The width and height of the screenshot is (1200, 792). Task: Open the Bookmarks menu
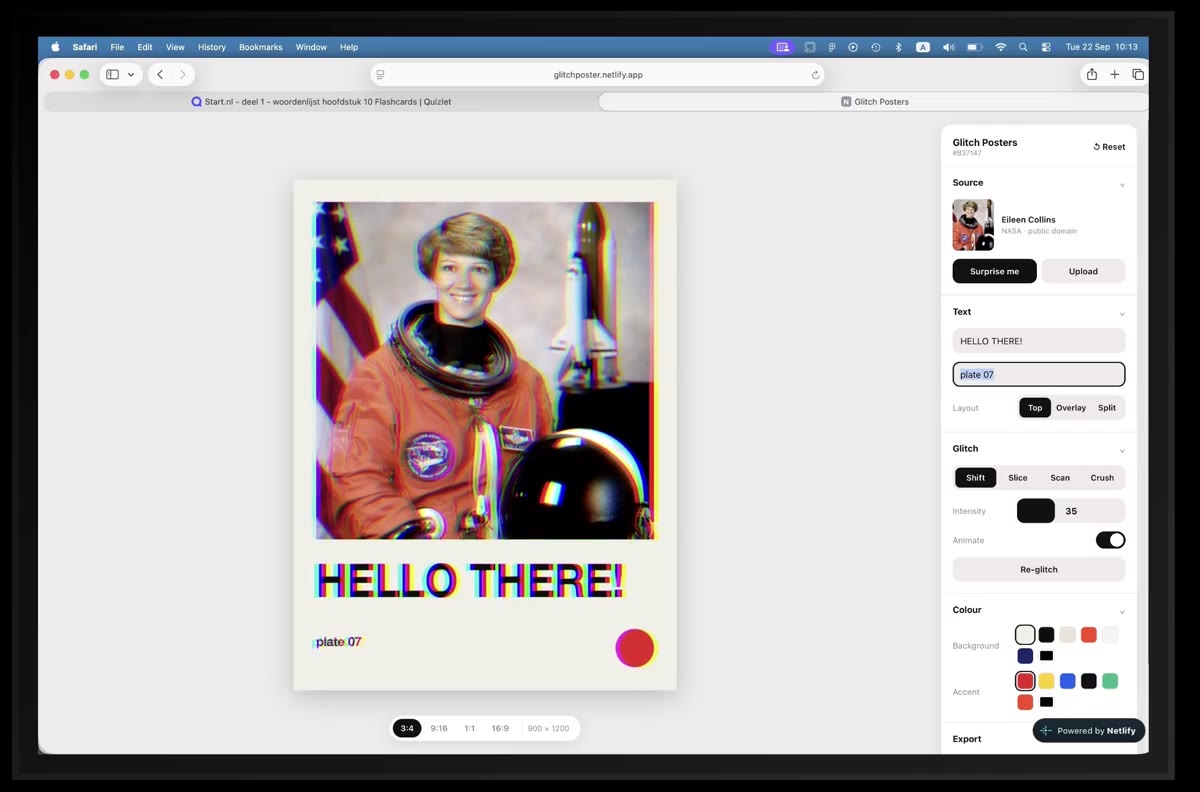coord(260,47)
